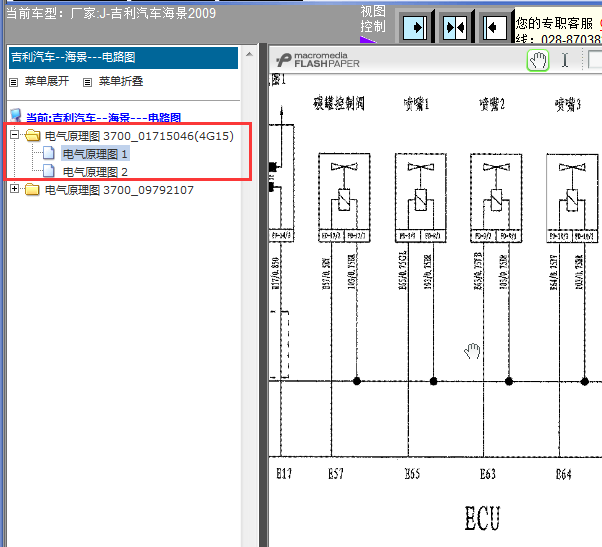The height and width of the screenshot is (547, 602).
Task: Click the 菜单展开 expand menu link
Action: point(47,81)
